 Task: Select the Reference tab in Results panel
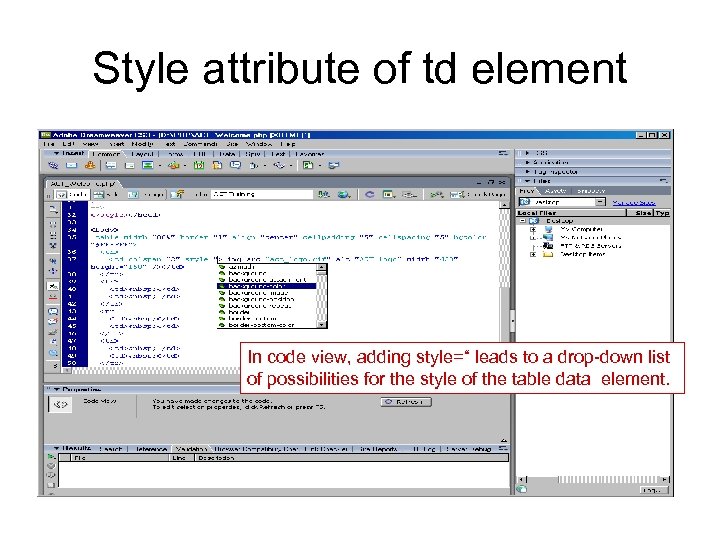click(x=151, y=449)
